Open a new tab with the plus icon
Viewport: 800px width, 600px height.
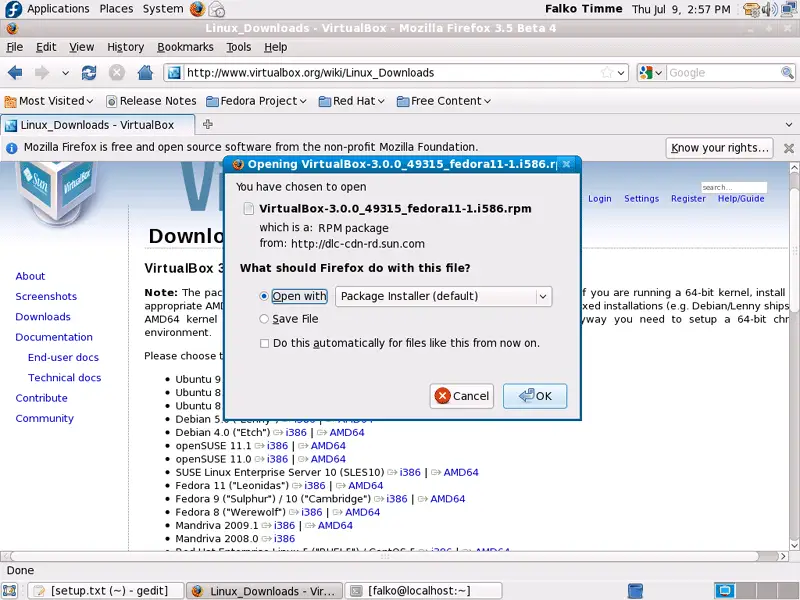[208, 124]
